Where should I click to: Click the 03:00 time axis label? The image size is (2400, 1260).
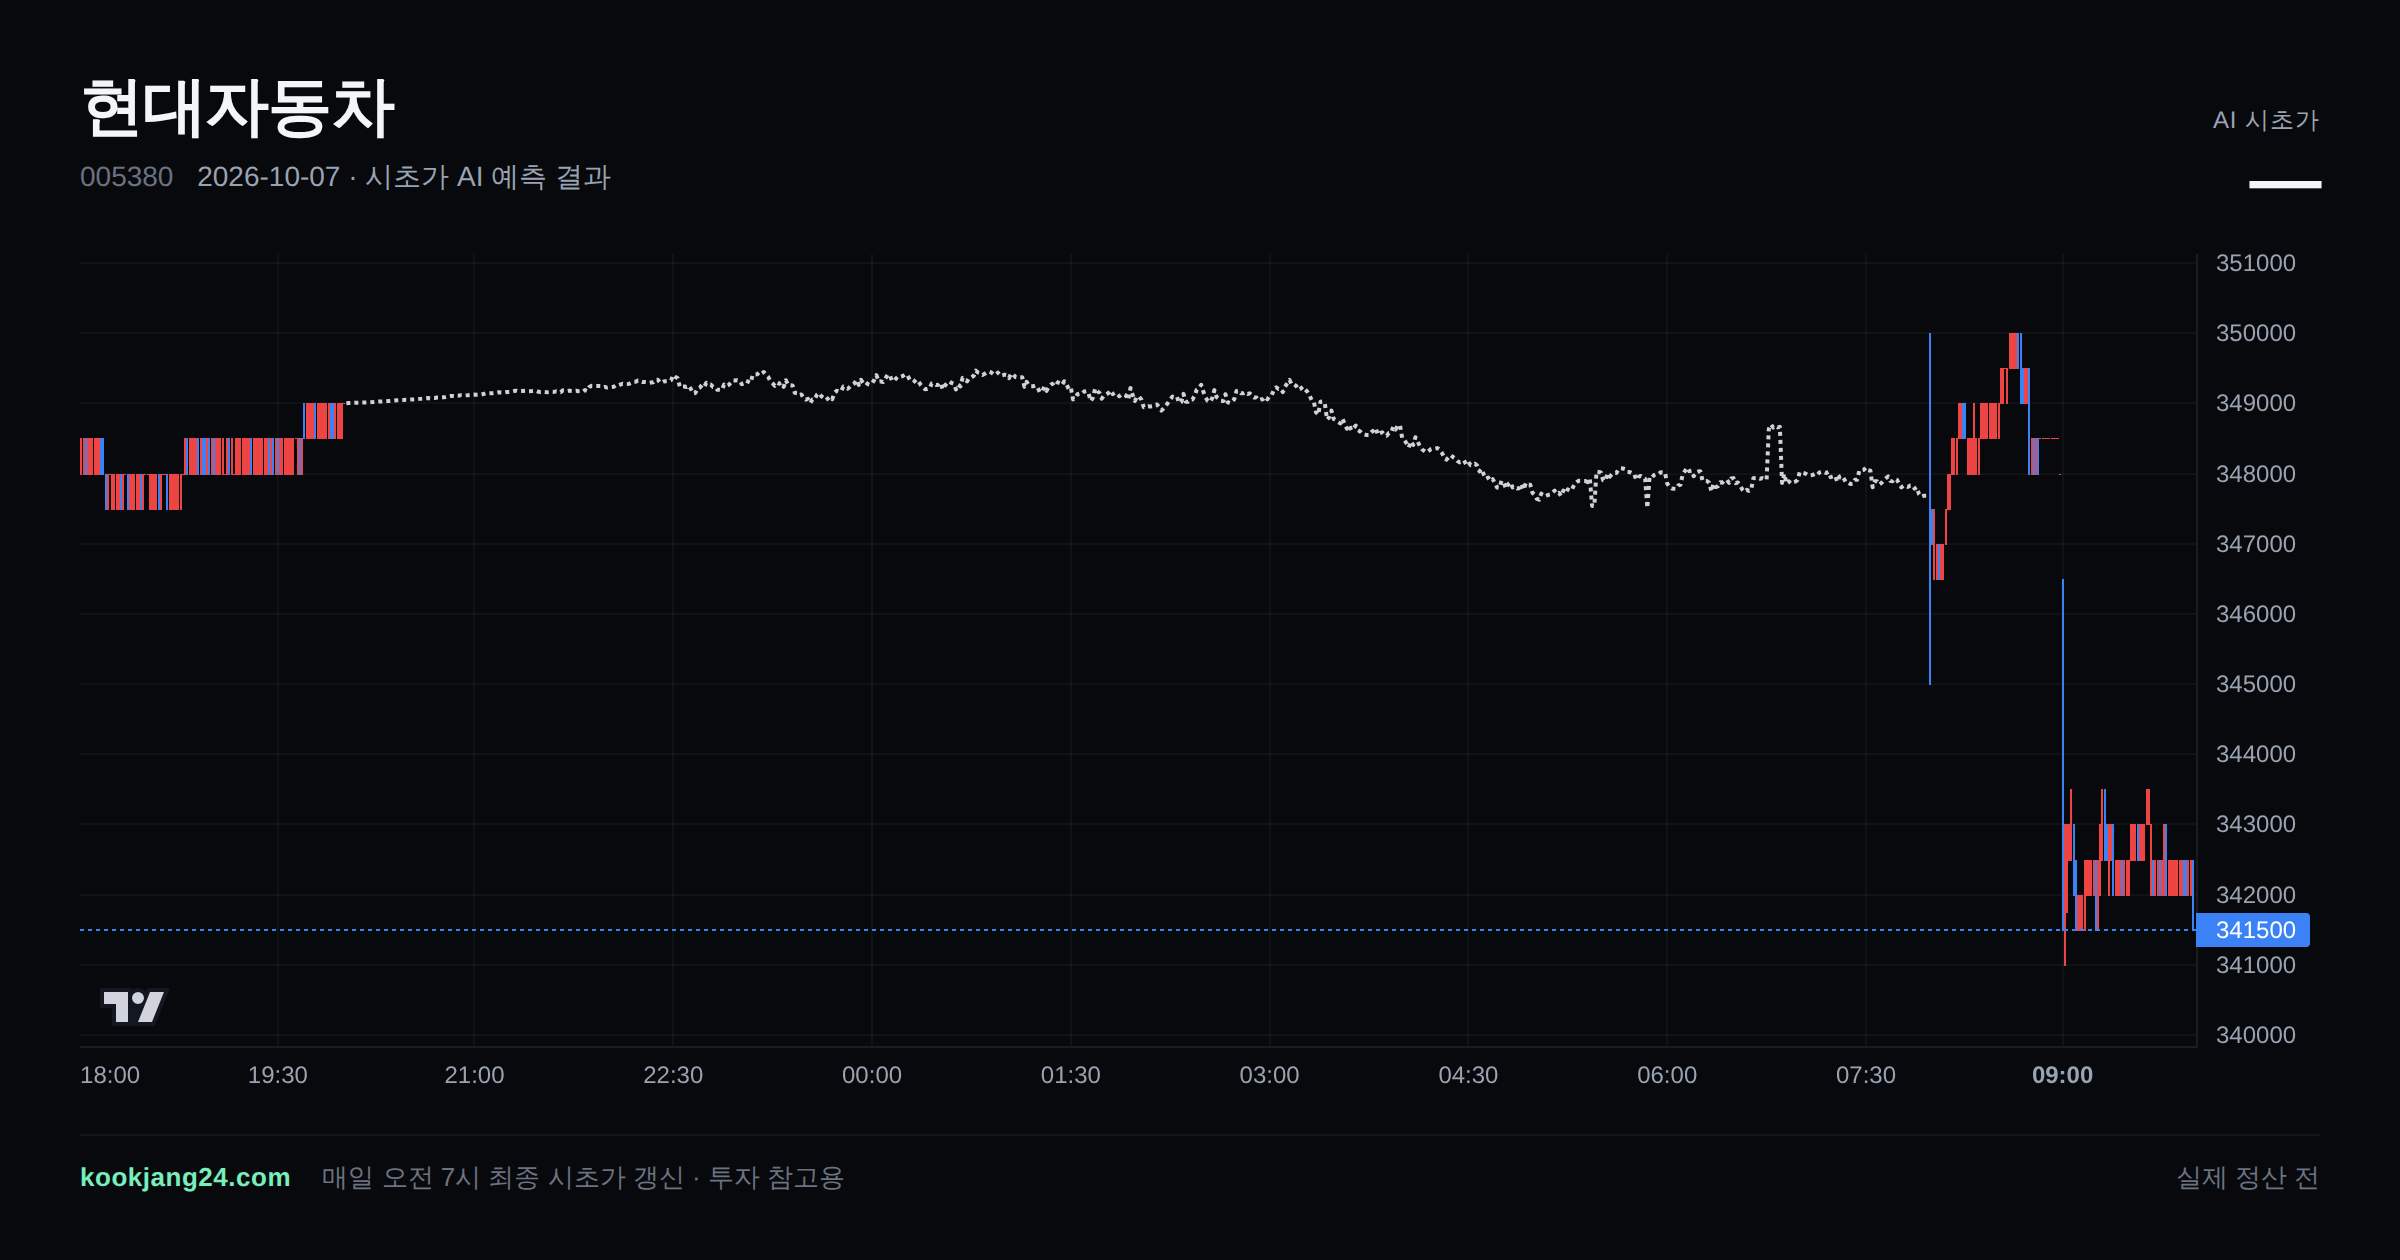point(1269,1075)
